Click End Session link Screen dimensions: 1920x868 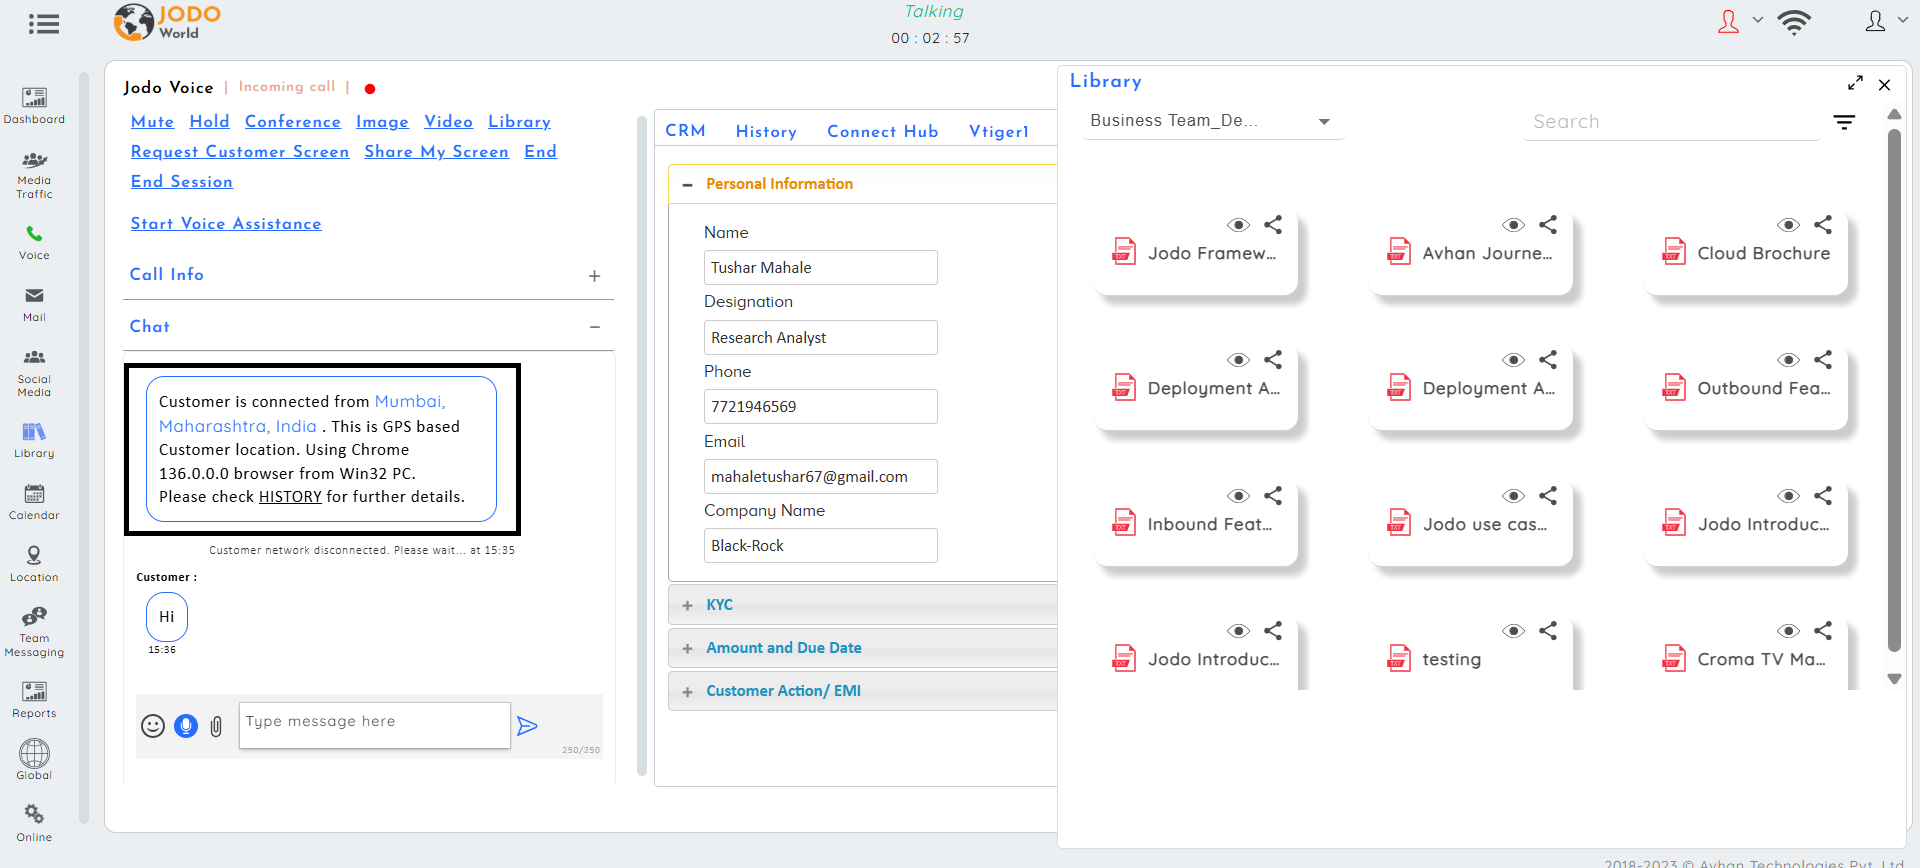click(x=182, y=182)
